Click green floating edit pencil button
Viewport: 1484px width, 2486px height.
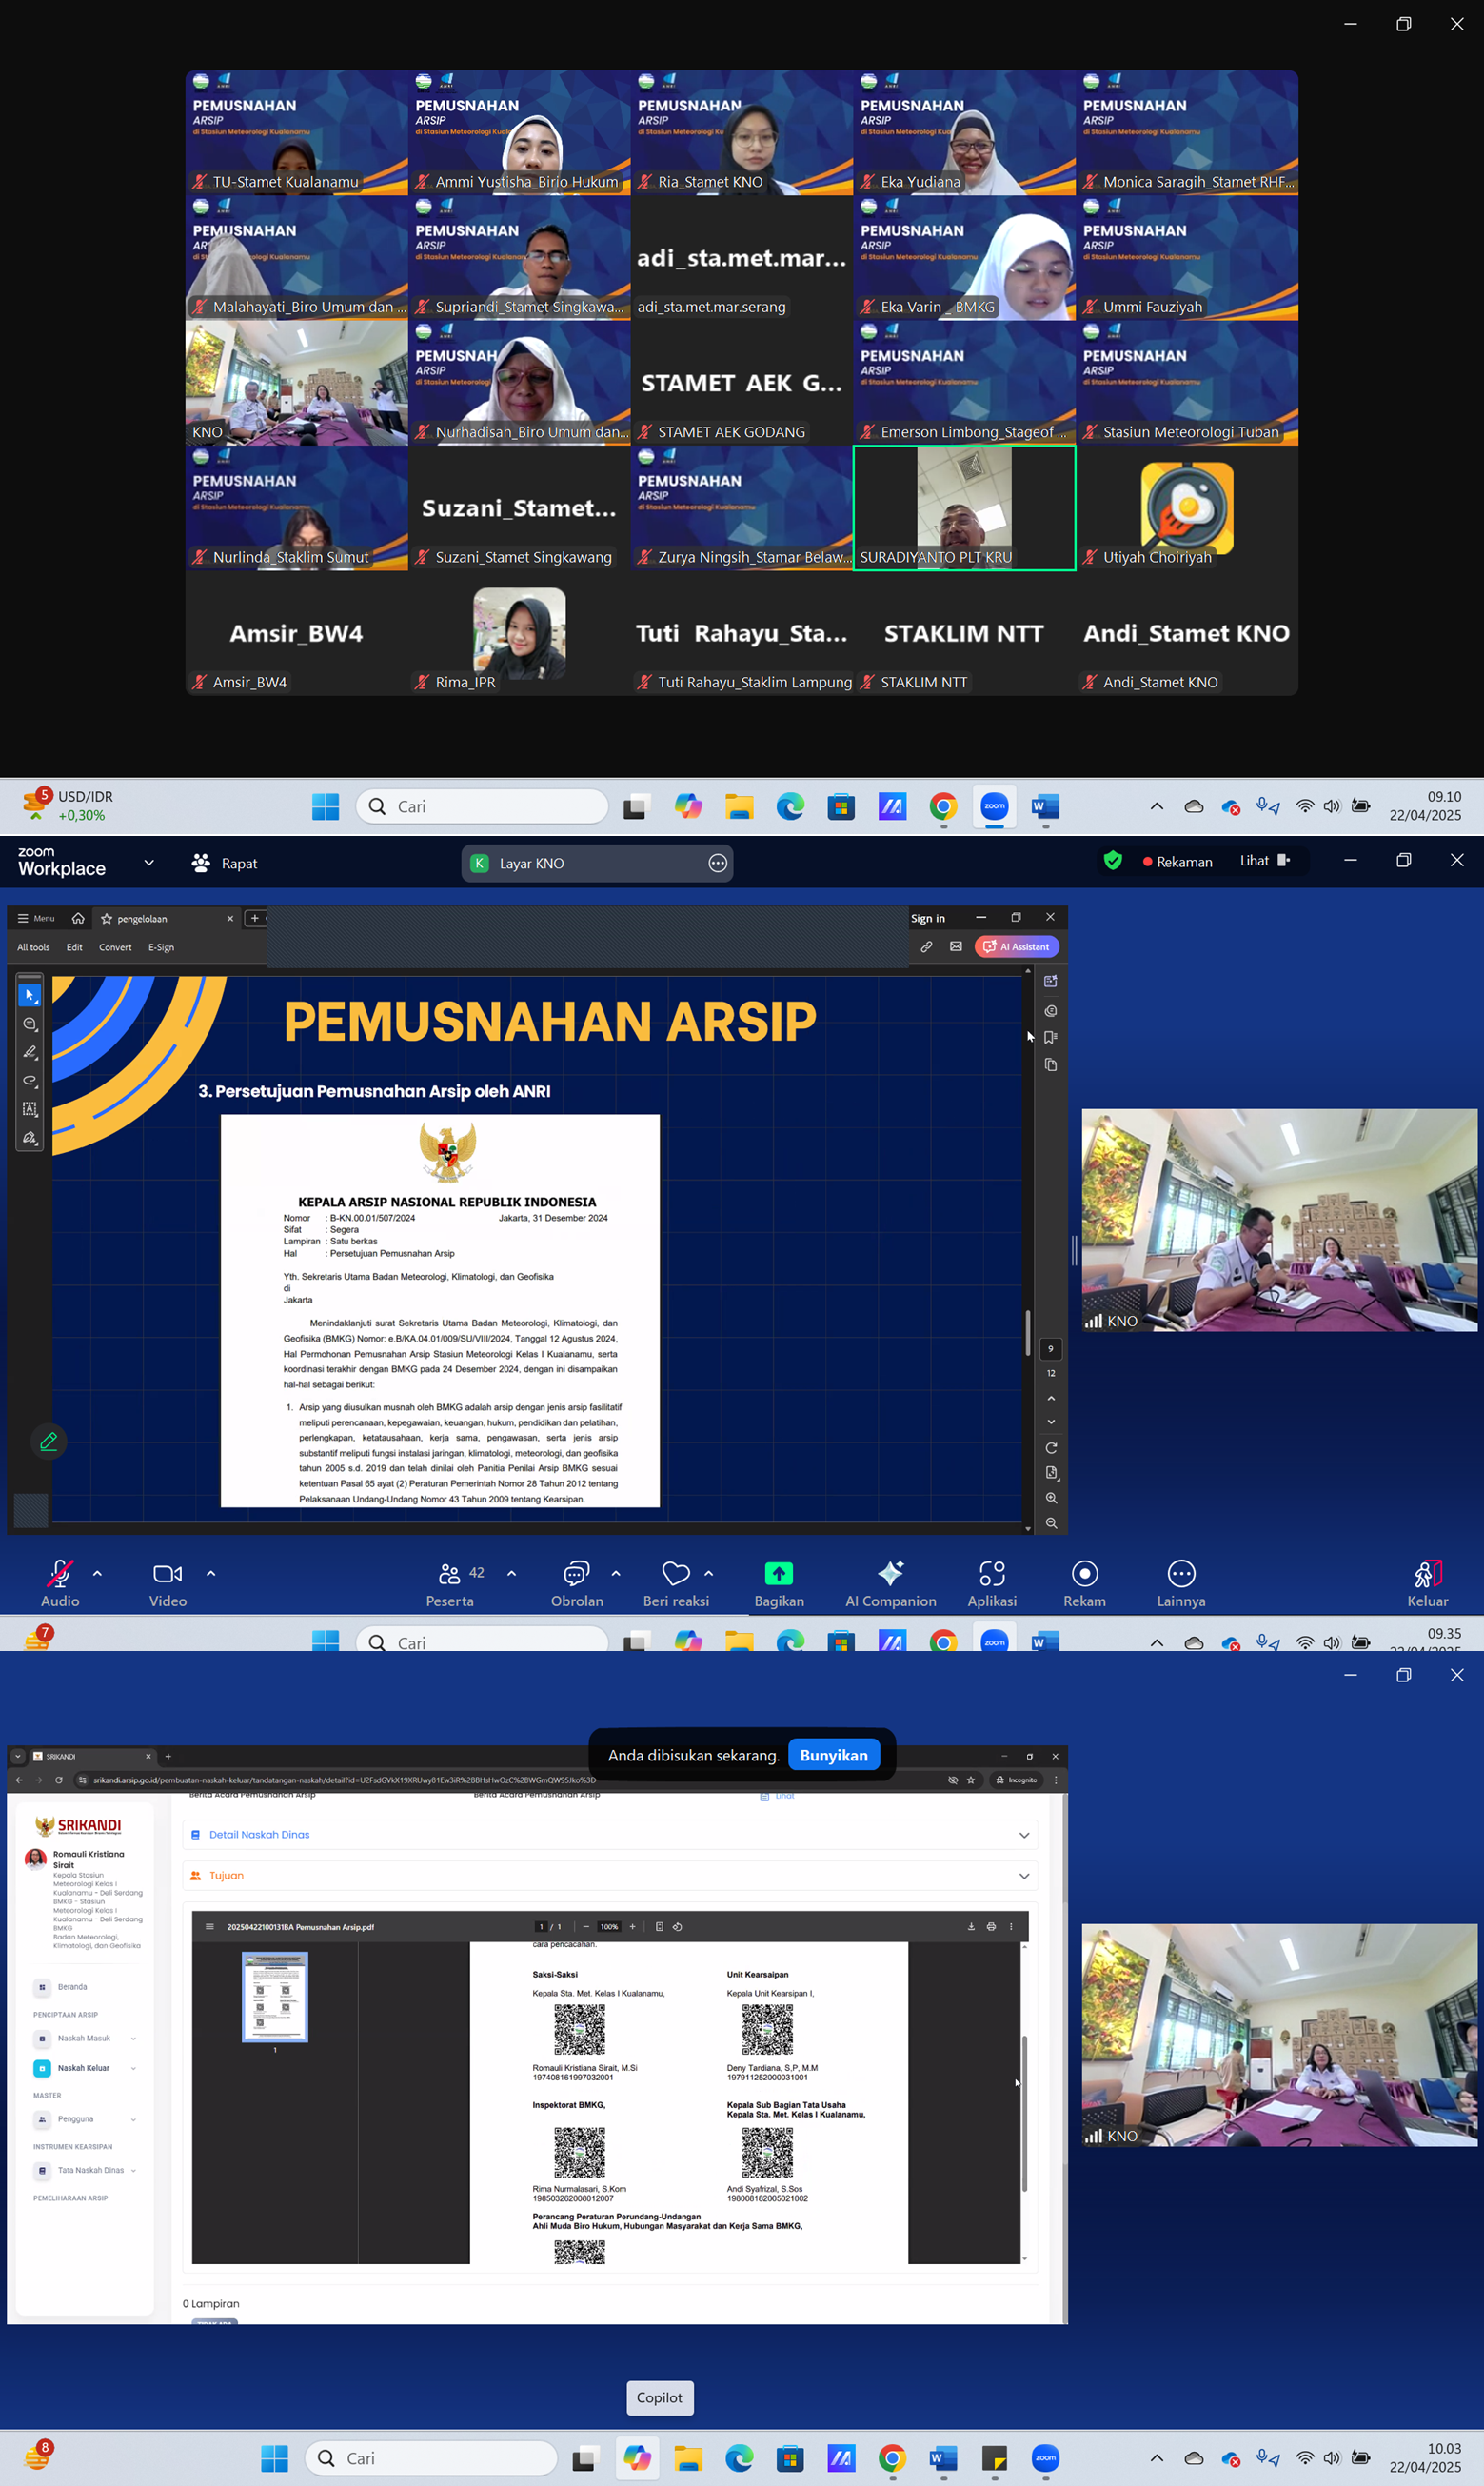[x=48, y=1442]
